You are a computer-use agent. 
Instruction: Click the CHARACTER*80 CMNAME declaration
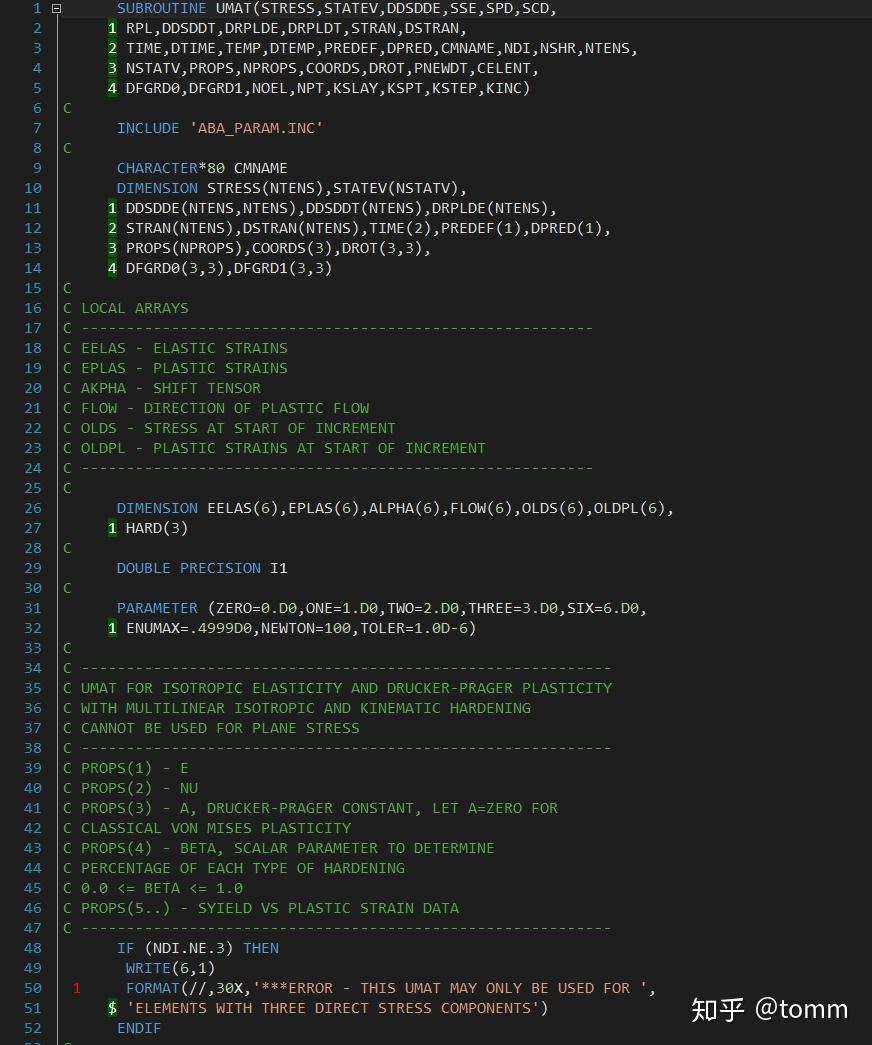[200, 168]
